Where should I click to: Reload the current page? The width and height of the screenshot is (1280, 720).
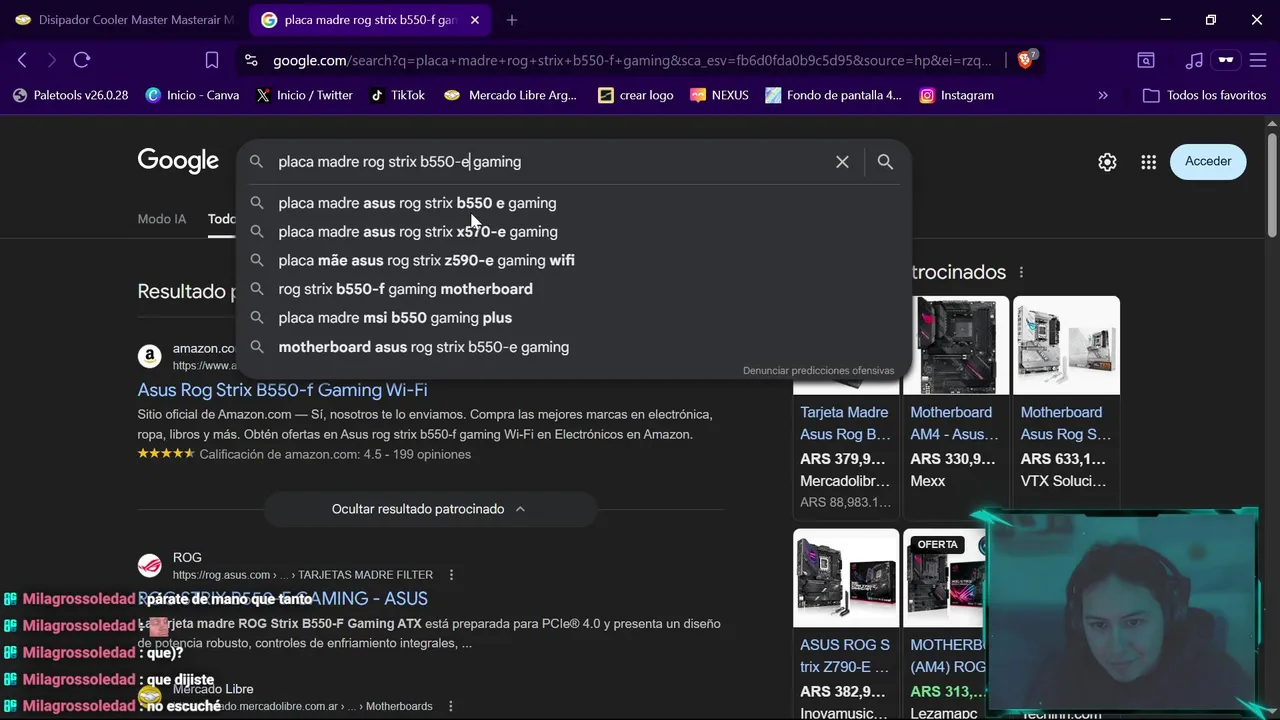click(82, 60)
